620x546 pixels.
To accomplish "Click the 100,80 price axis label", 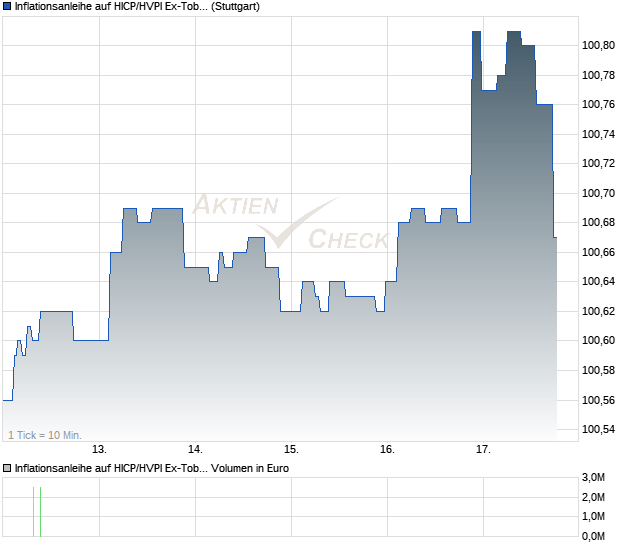I will pos(598,45).
